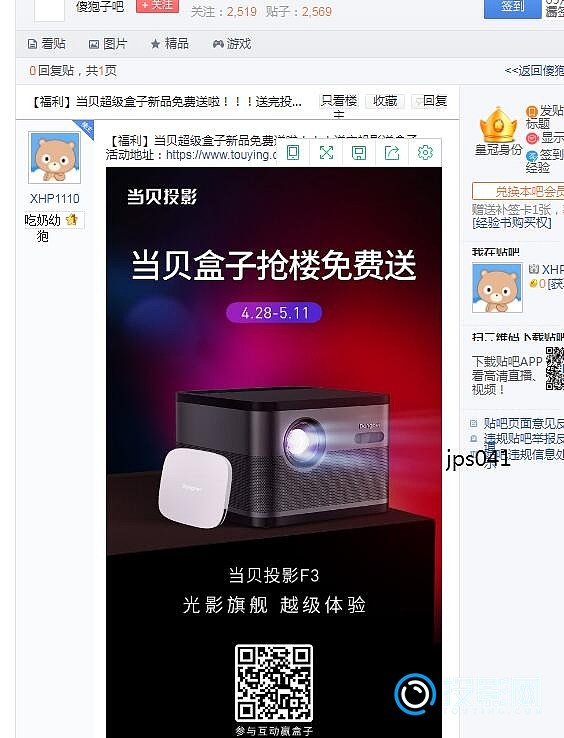Screen dimensions: 564x738
Task: Click the 发贴 orange icon in sidebar
Action: tap(532, 112)
